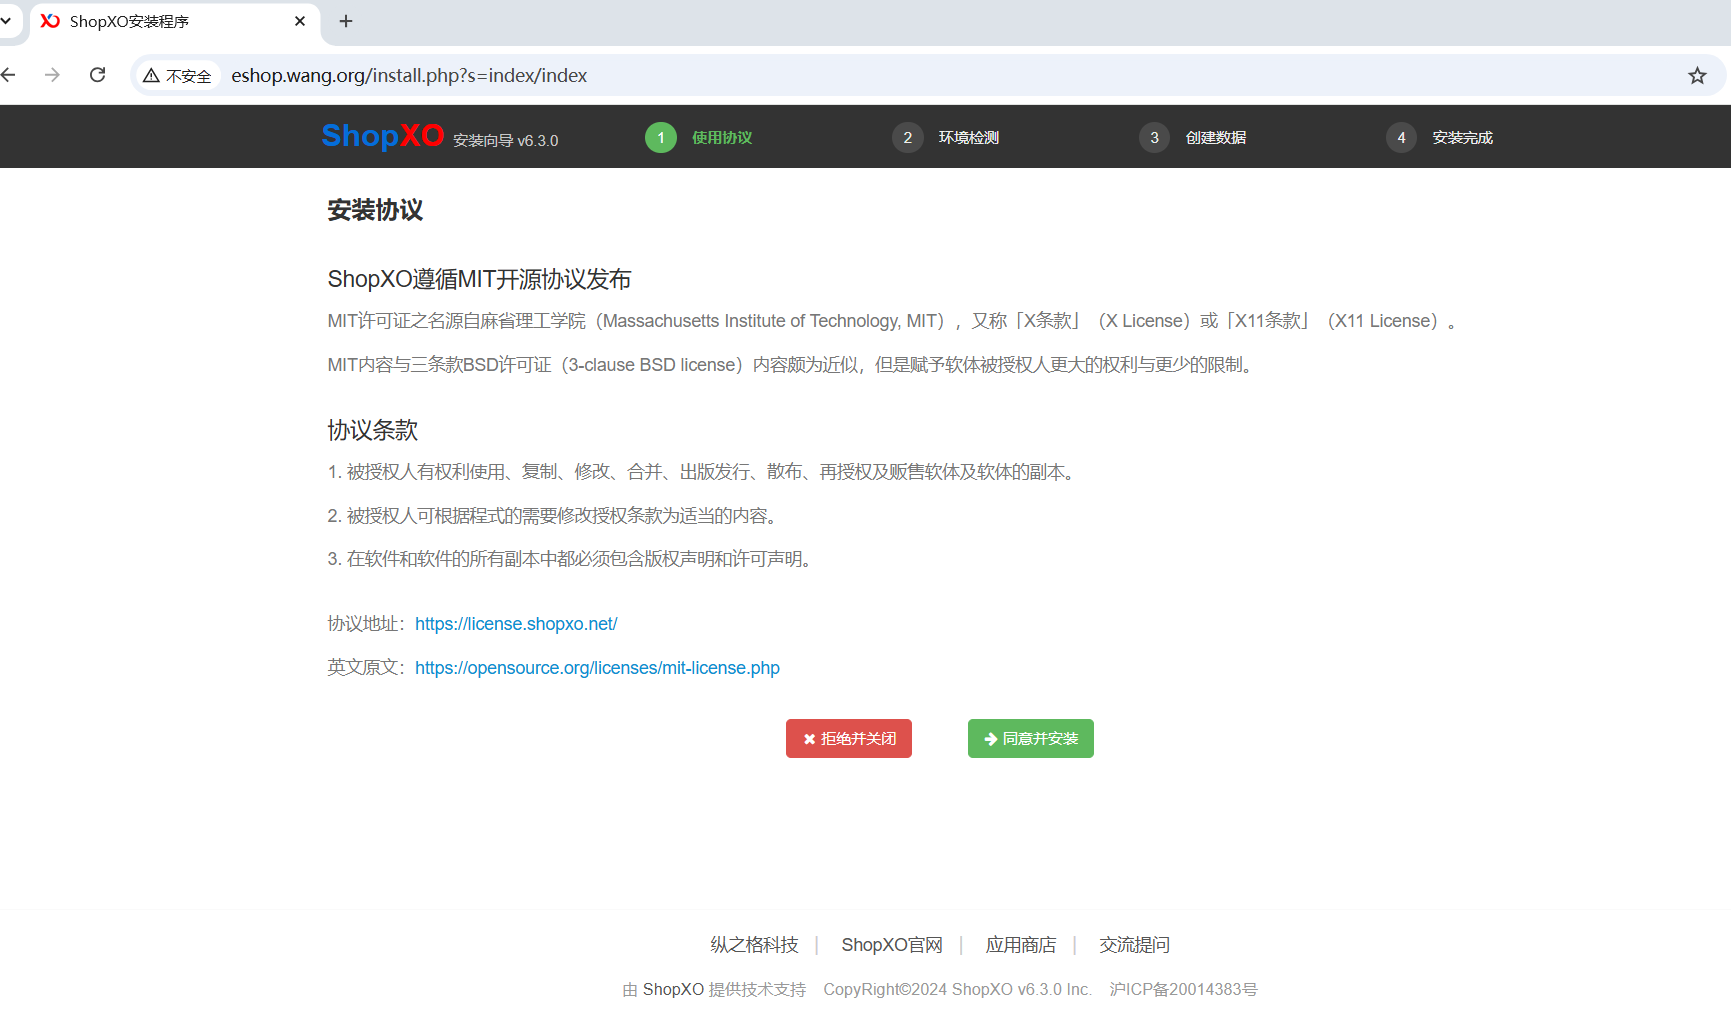The image size is (1731, 1010).
Task: Select the ShopXO安装程序 browser tab
Action: pos(174,22)
